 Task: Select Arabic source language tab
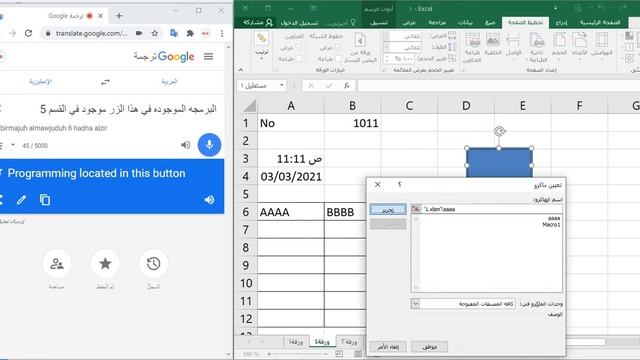pos(169,82)
